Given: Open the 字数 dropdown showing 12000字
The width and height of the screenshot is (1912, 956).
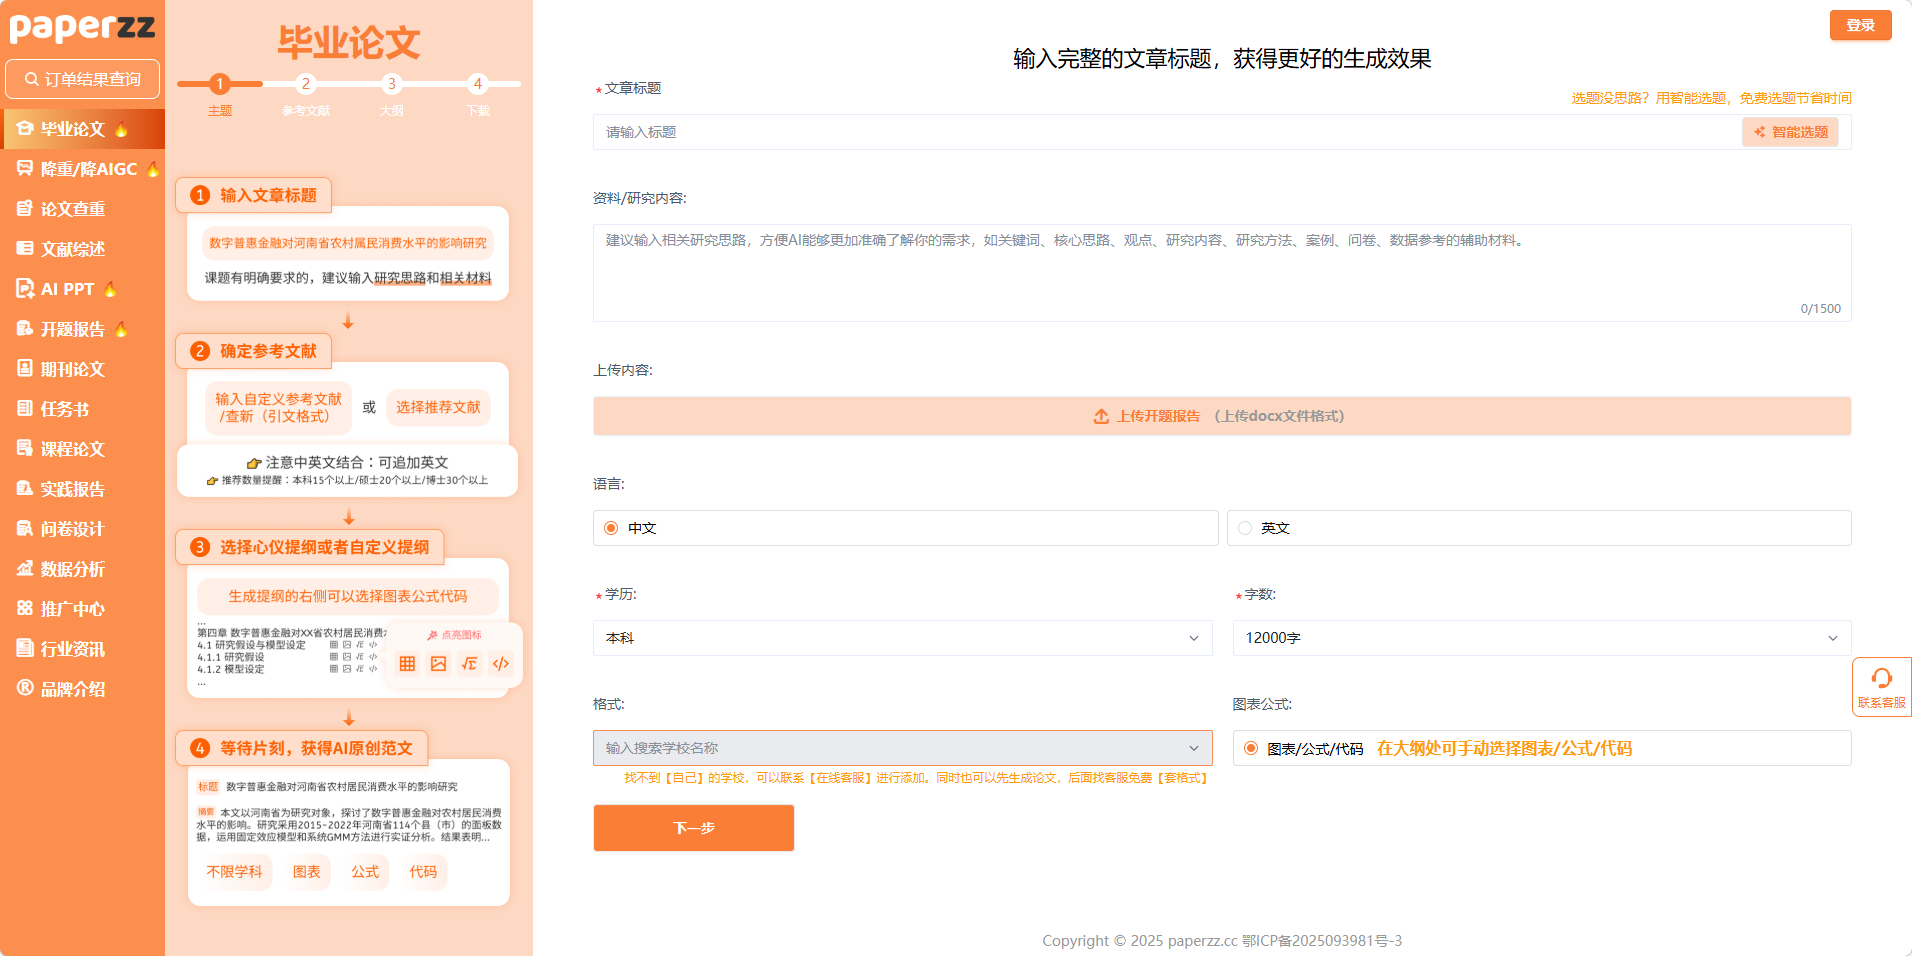Looking at the screenshot, I should pyautogui.click(x=1541, y=638).
